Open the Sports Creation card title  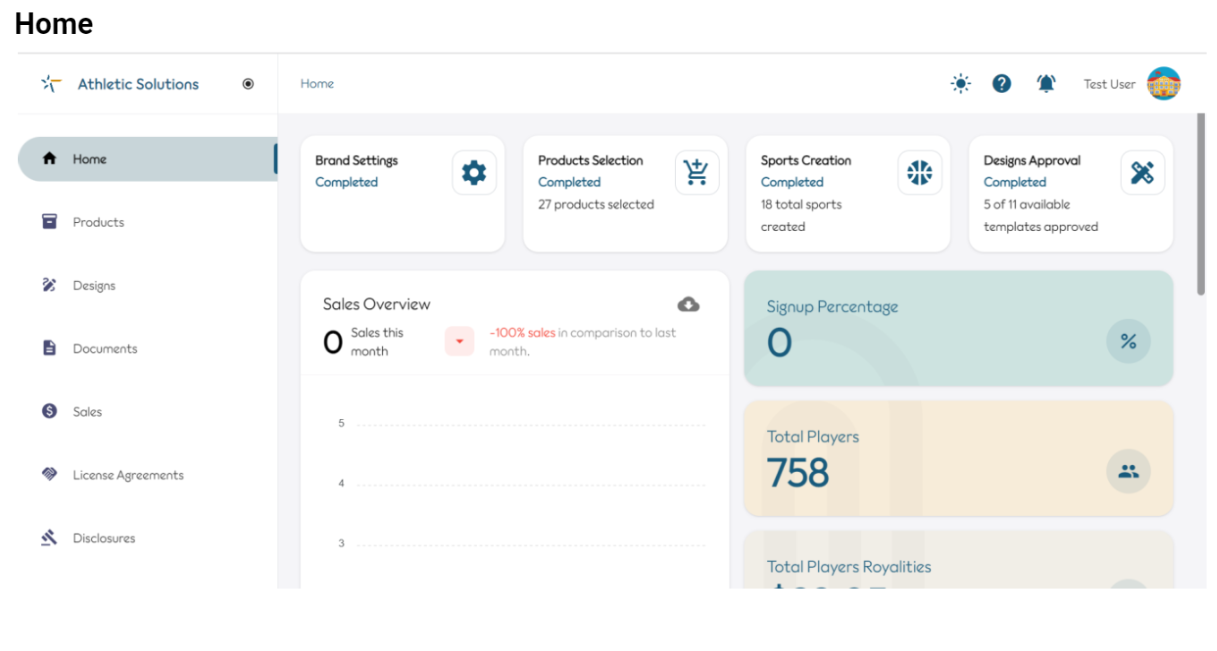click(x=806, y=160)
